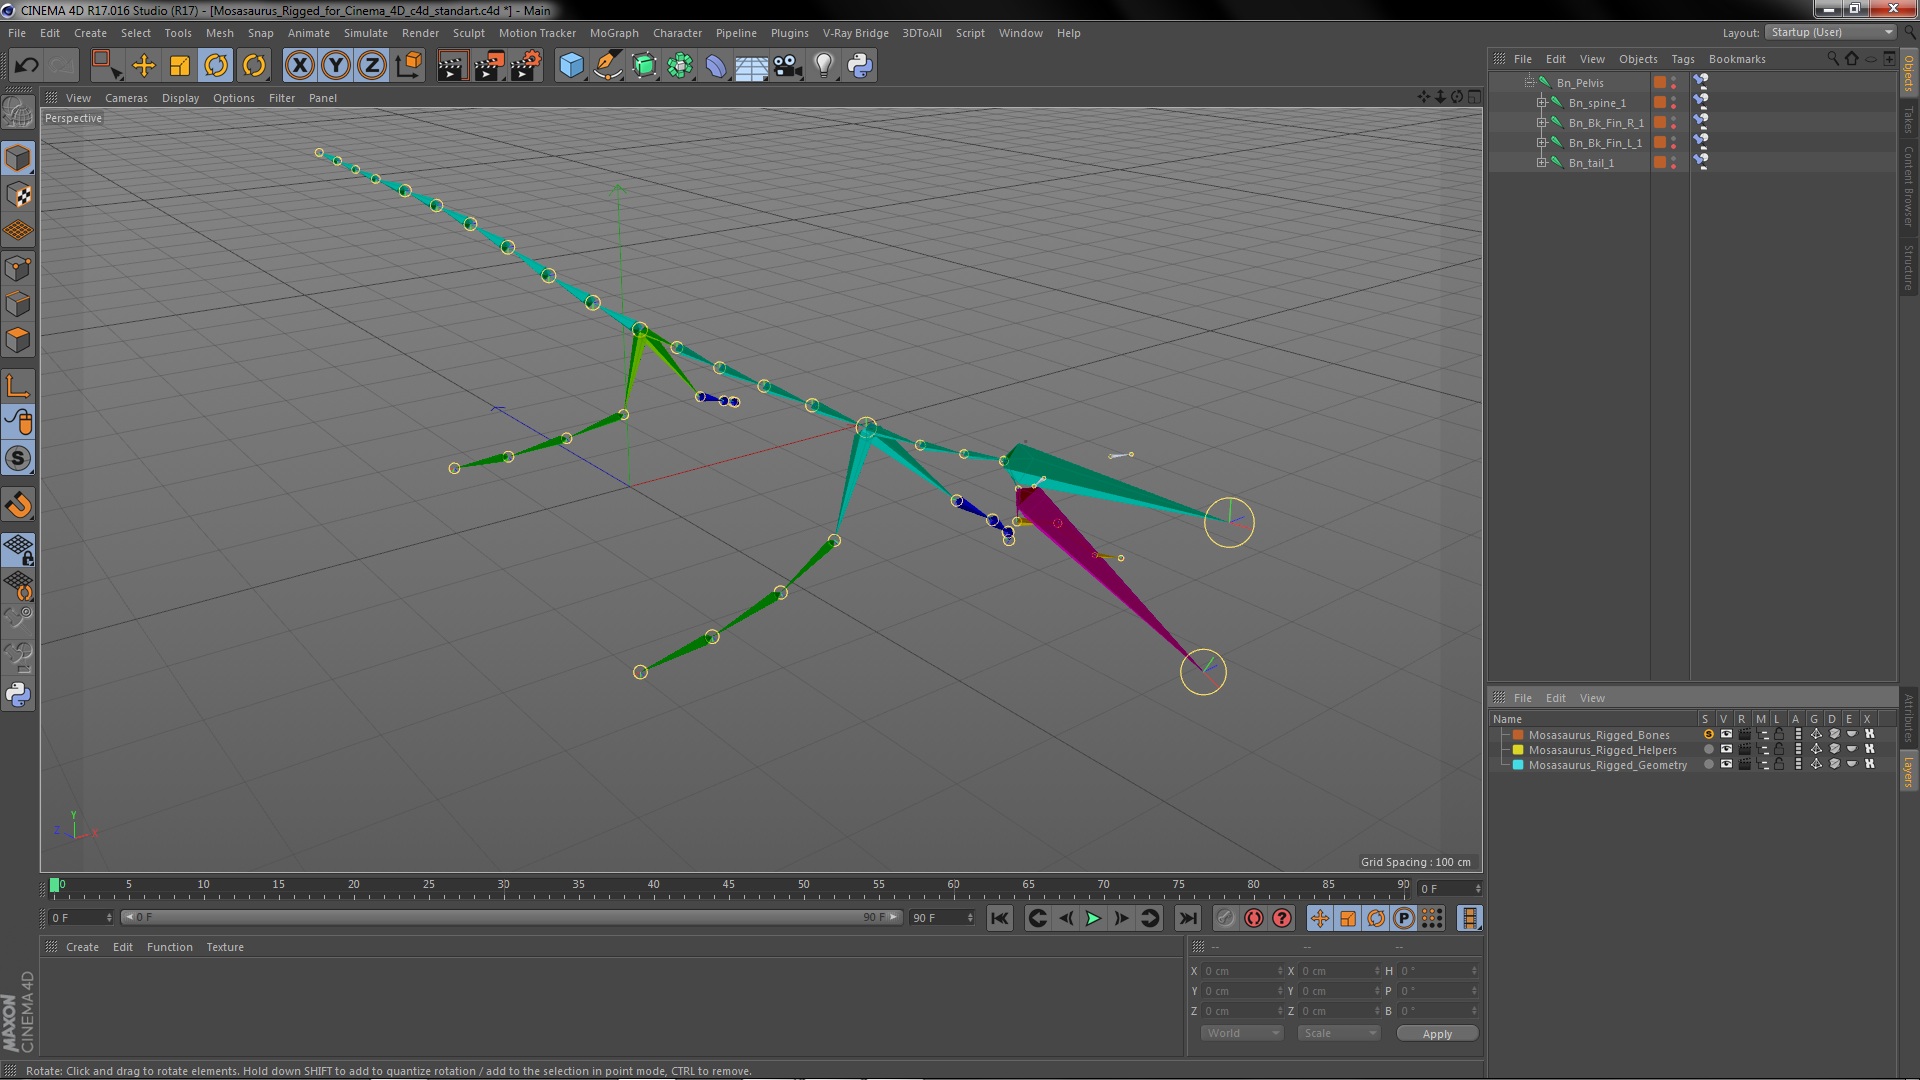Click the Coordinate System icon
The height and width of the screenshot is (1080, 1920).
409,66
